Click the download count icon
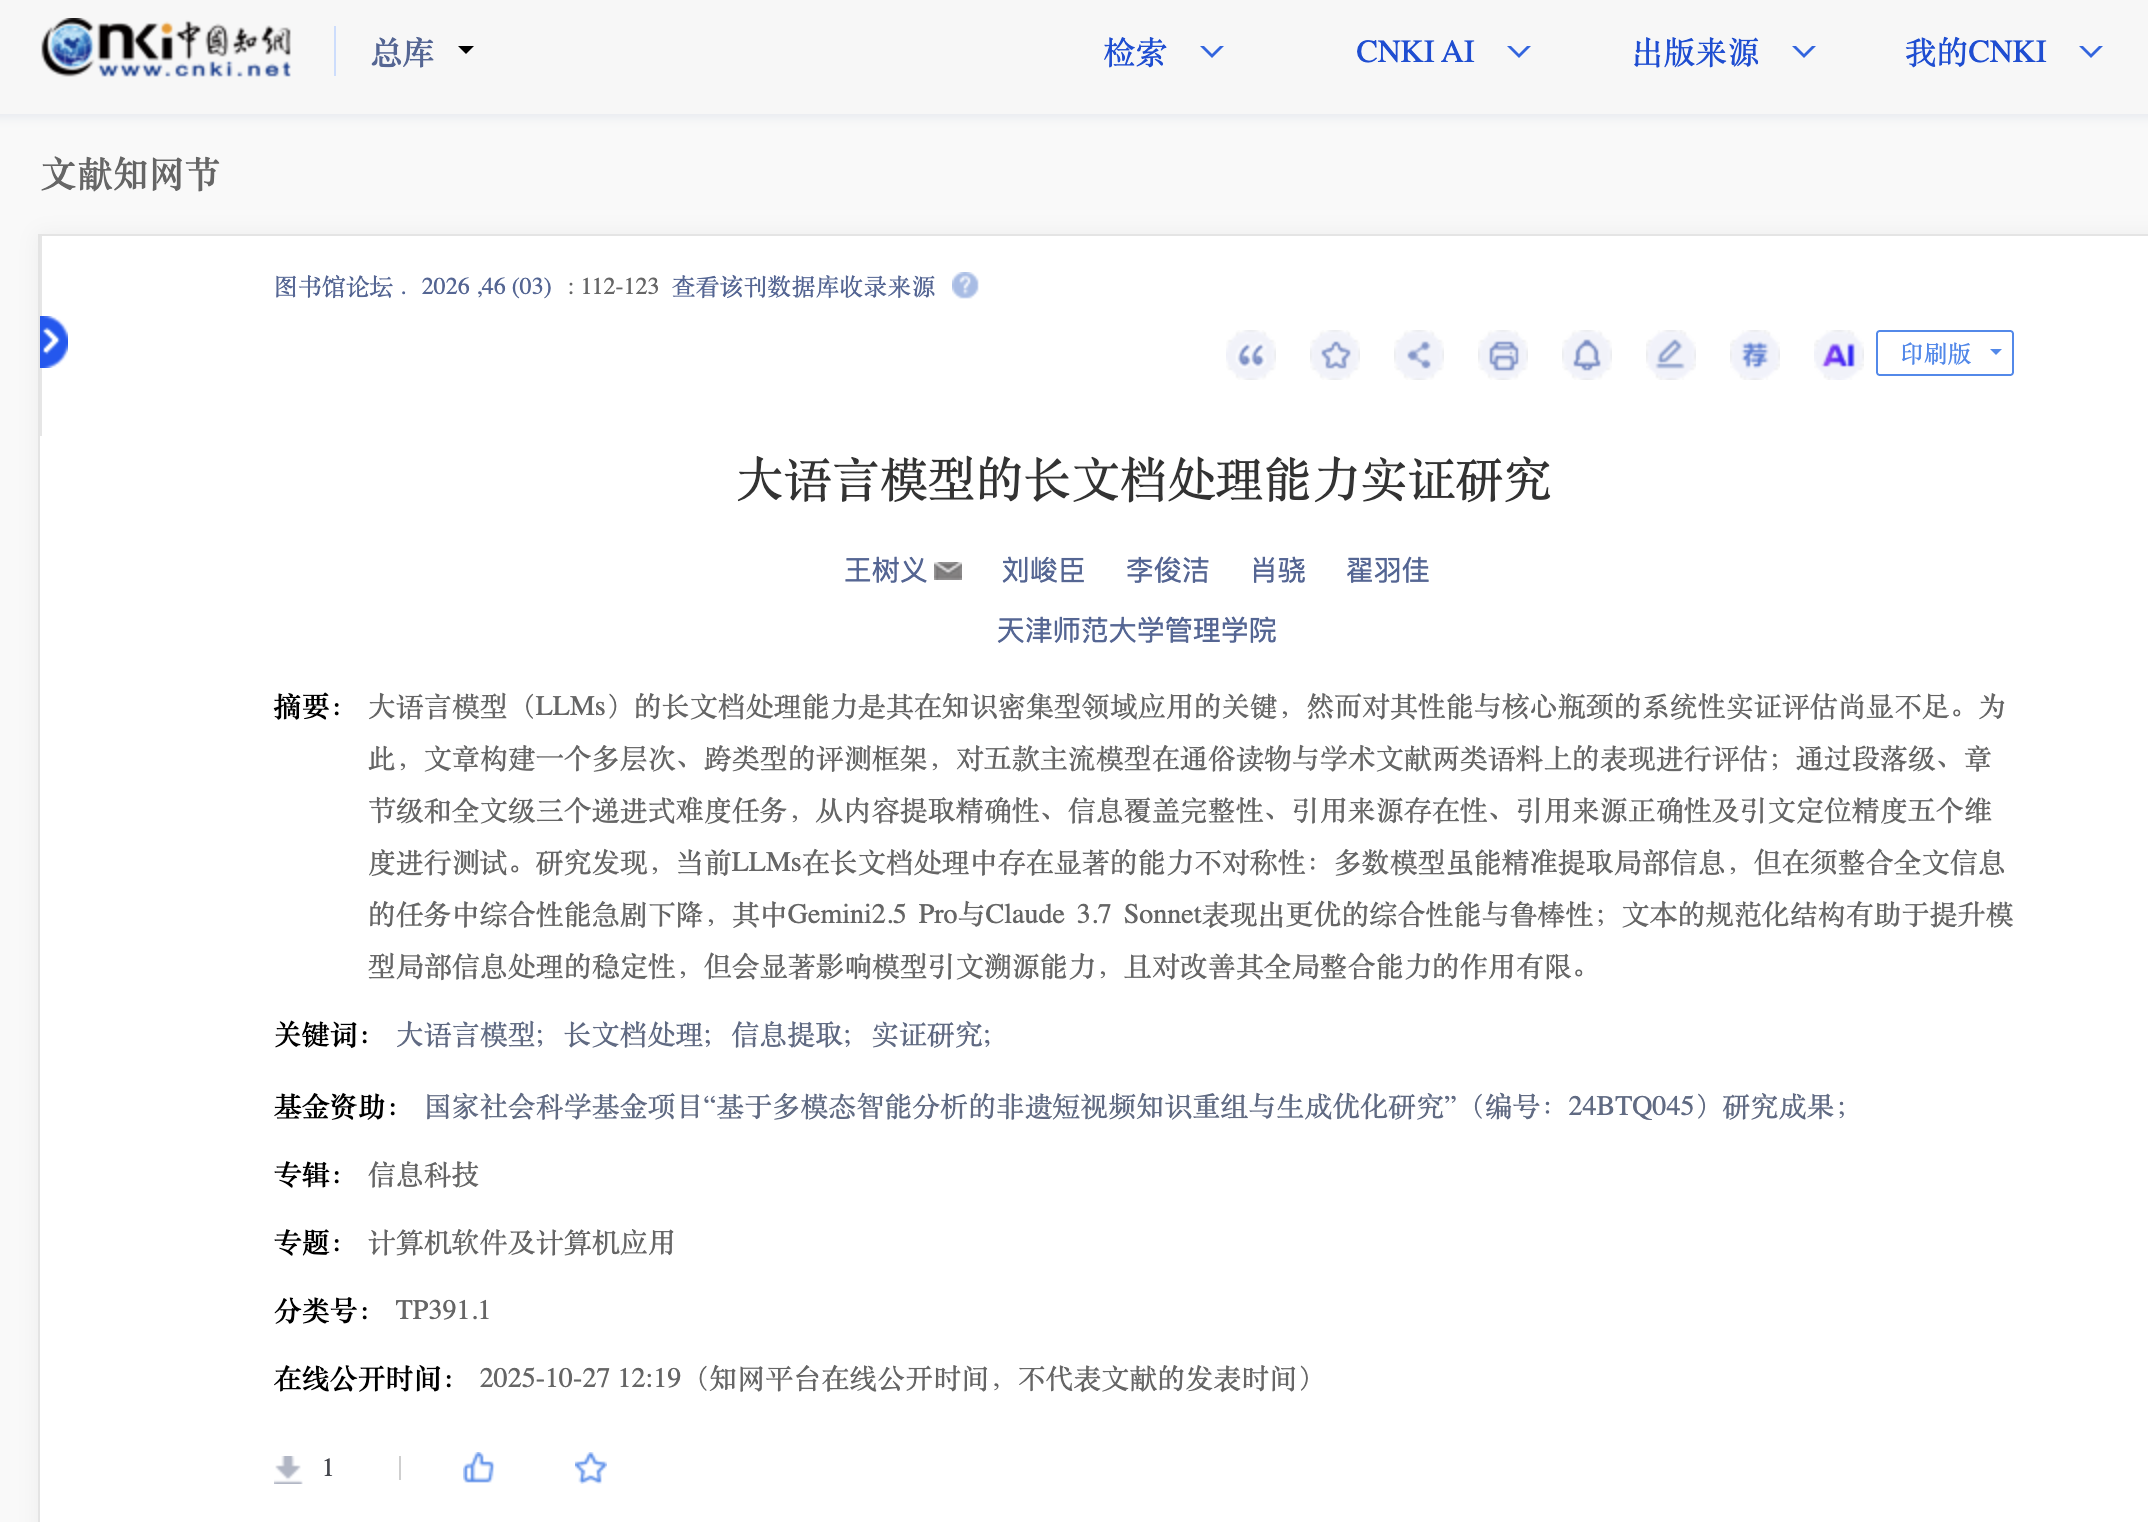This screenshot has width=2148, height=1522. pos(288,1468)
